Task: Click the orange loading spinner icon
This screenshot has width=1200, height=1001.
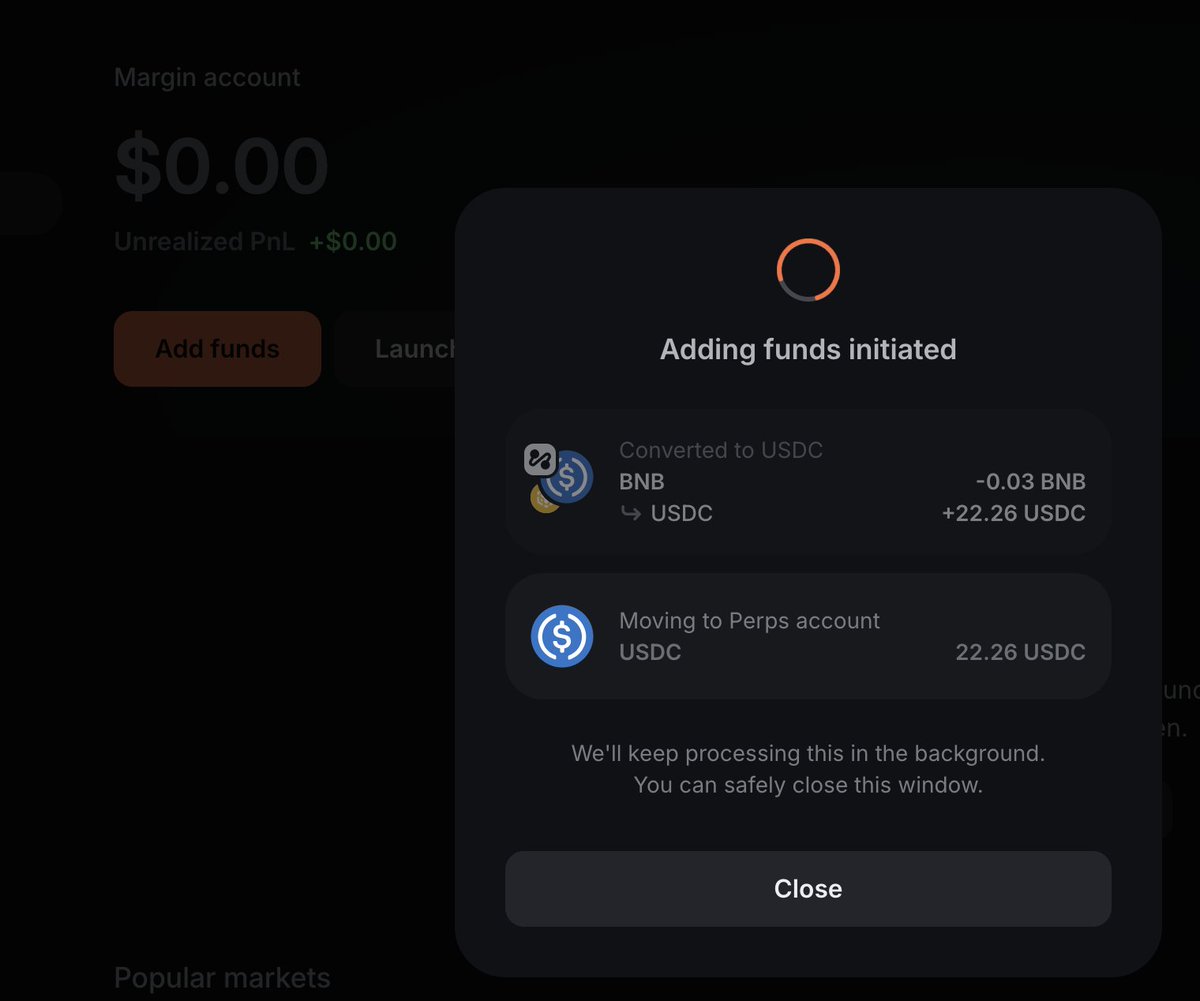Action: coord(808,270)
